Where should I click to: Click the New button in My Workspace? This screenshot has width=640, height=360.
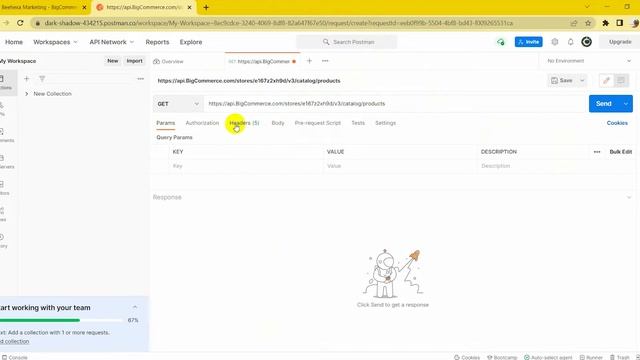(x=113, y=61)
